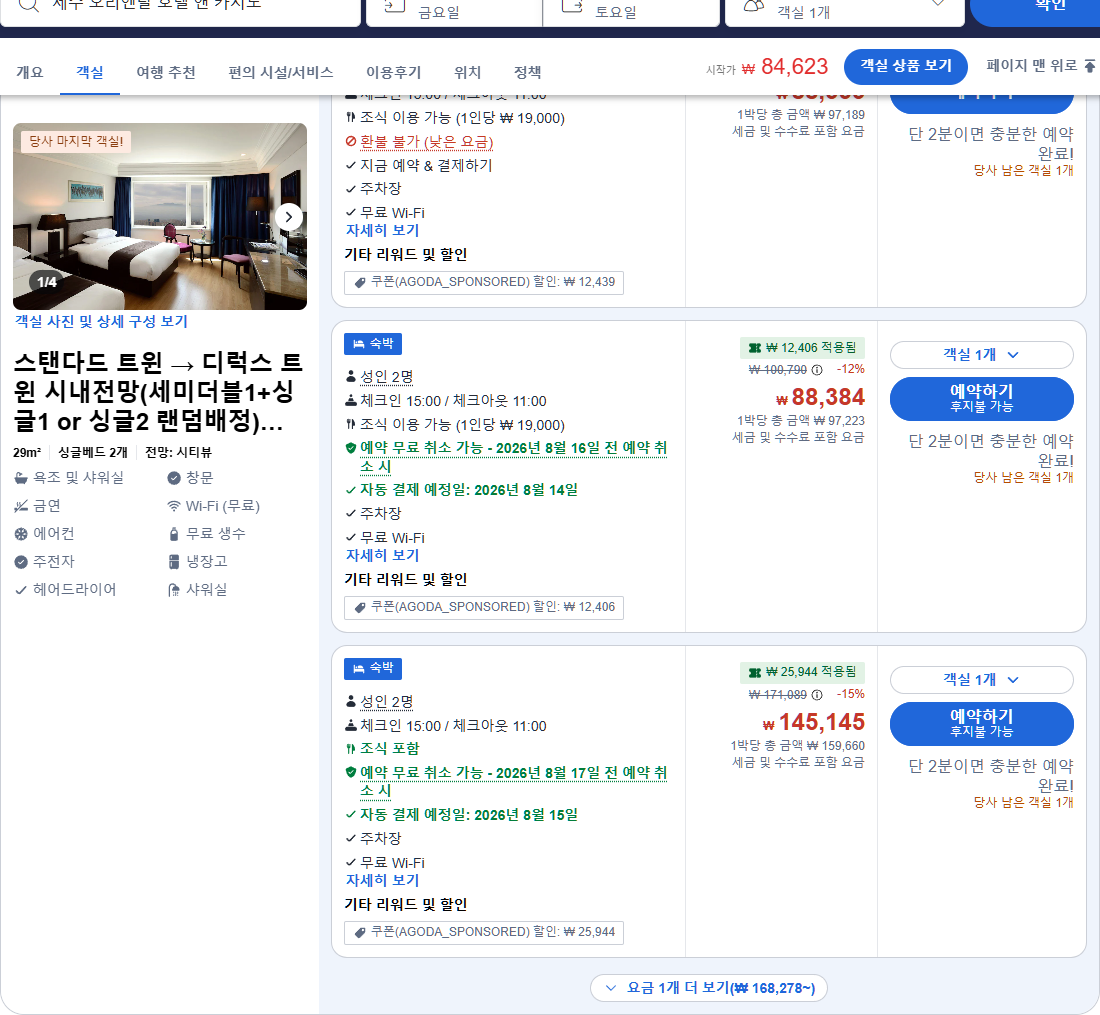1100x1015 pixels.
Task: Click coupon tag icon for ₩12,439 discount
Action: coord(360,282)
